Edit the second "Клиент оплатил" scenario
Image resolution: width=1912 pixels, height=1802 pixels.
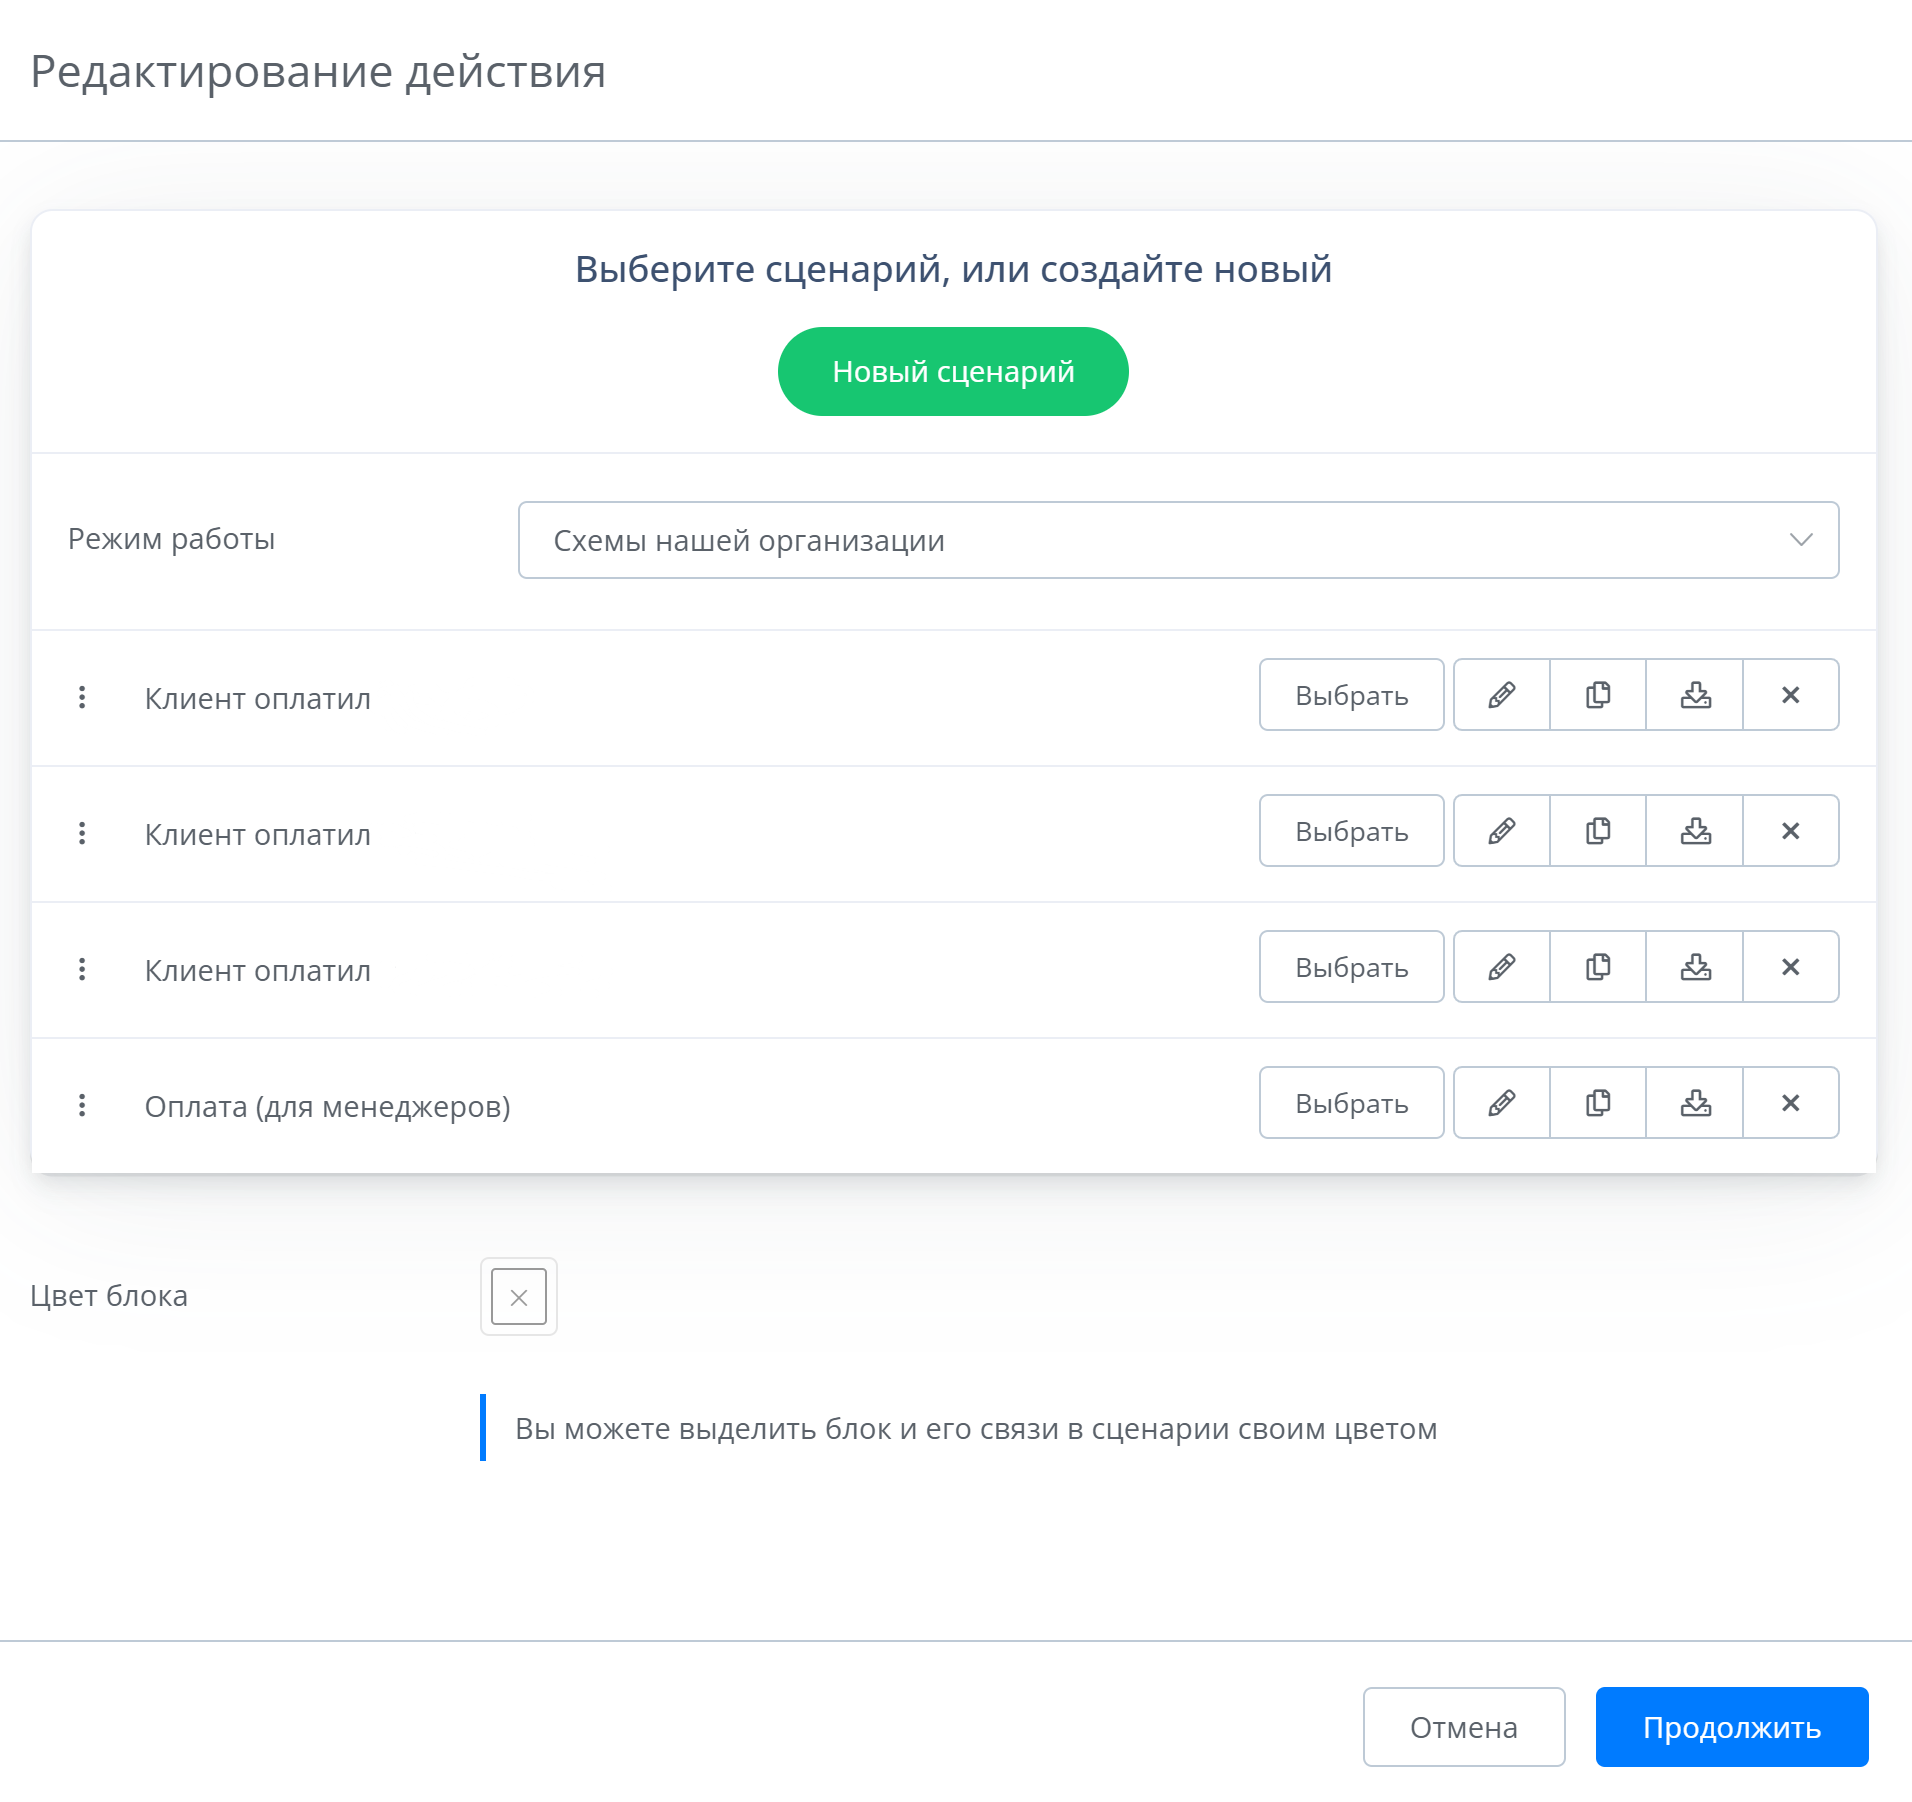click(1501, 831)
